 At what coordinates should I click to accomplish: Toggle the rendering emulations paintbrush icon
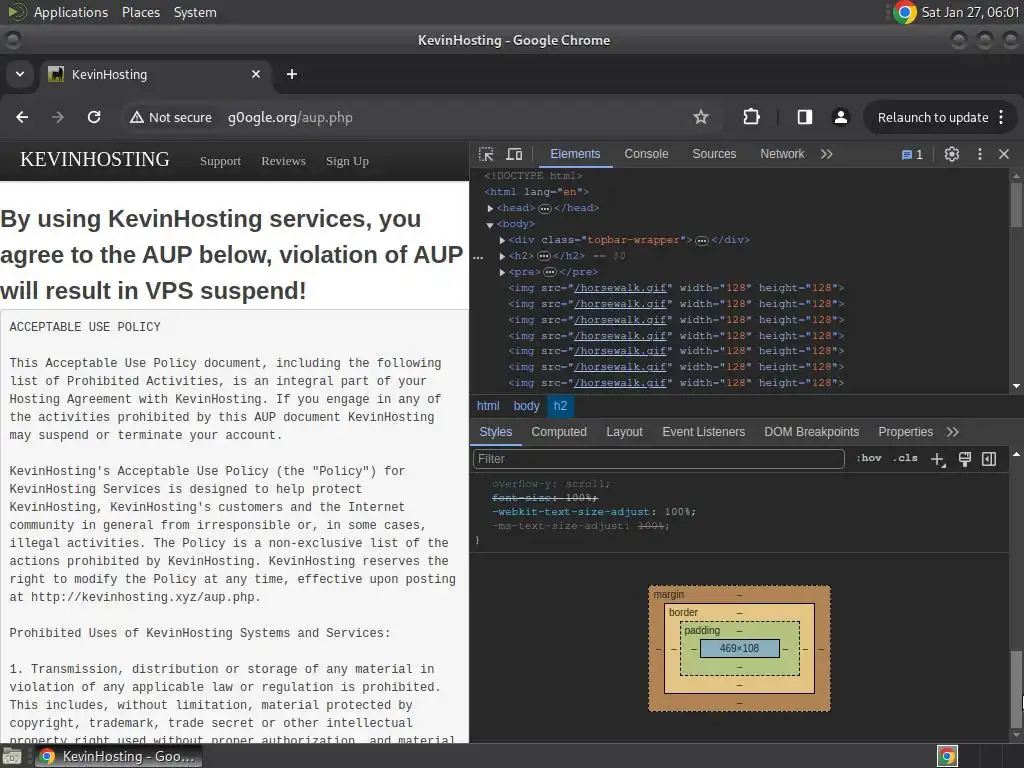coord(965,459)
